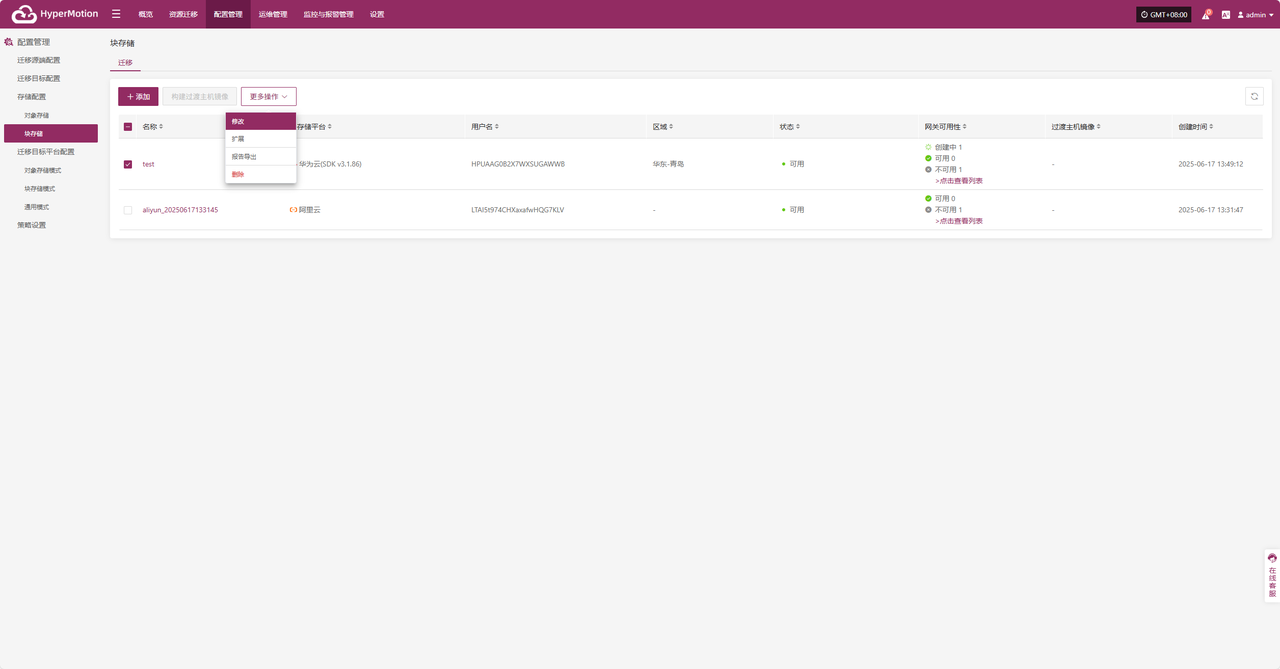Switch to the 迁移 tab

(x=125, y=62)
